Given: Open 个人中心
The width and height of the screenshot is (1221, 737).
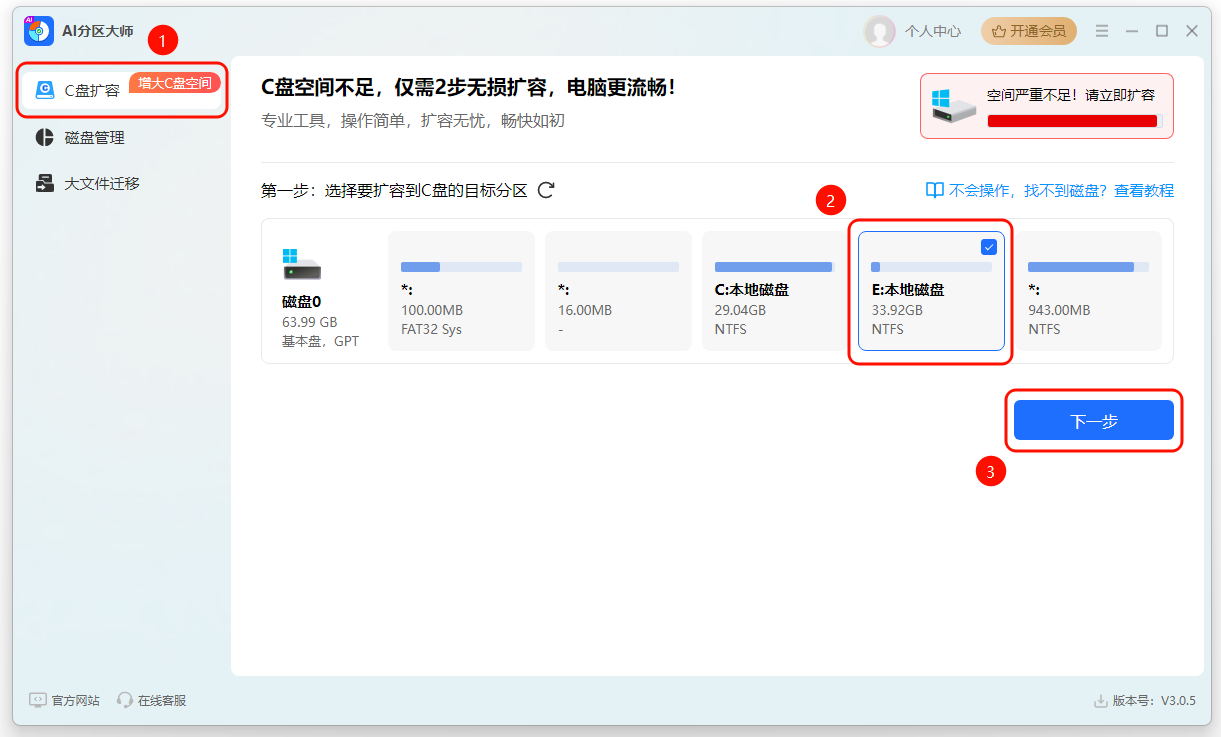Looking at the screenshot, I should (x=933, y=31).
